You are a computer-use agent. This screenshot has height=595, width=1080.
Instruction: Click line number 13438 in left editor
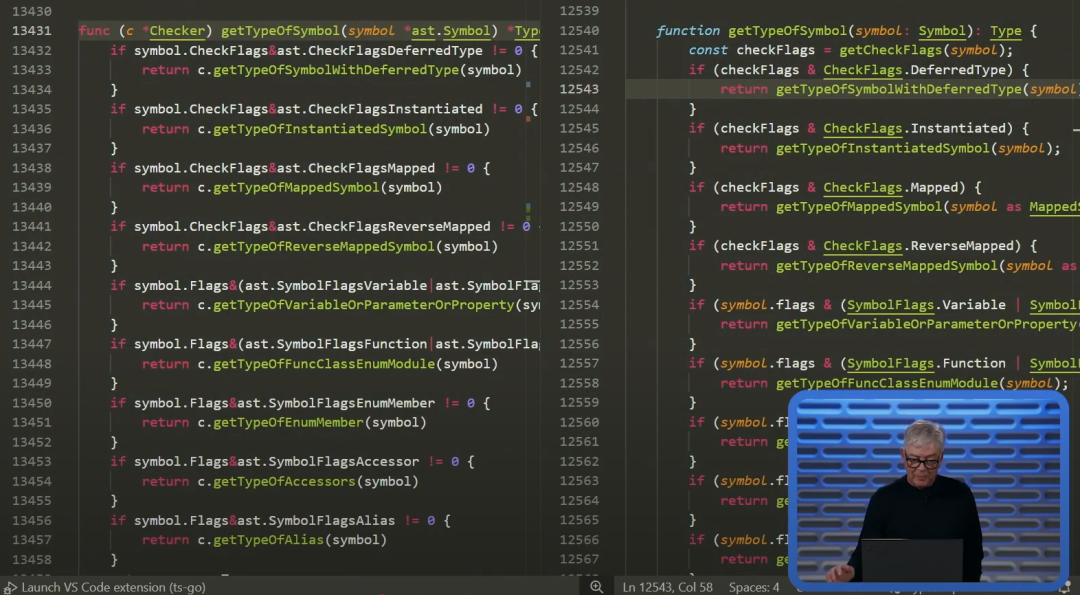(32, 168)
